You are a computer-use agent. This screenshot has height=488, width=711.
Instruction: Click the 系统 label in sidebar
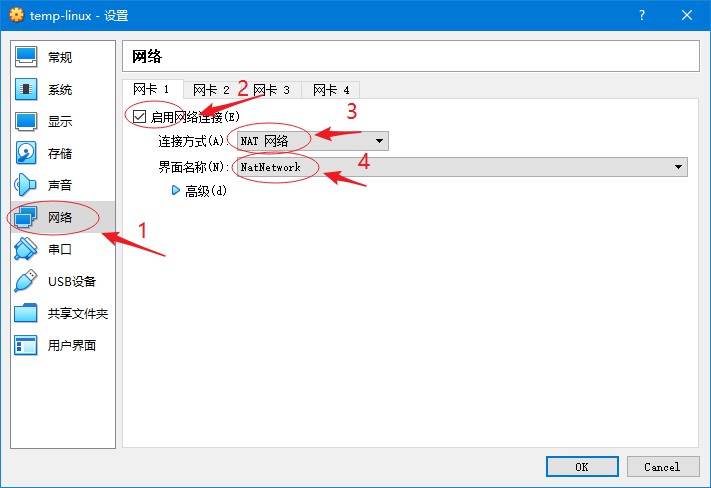(60, 90)
